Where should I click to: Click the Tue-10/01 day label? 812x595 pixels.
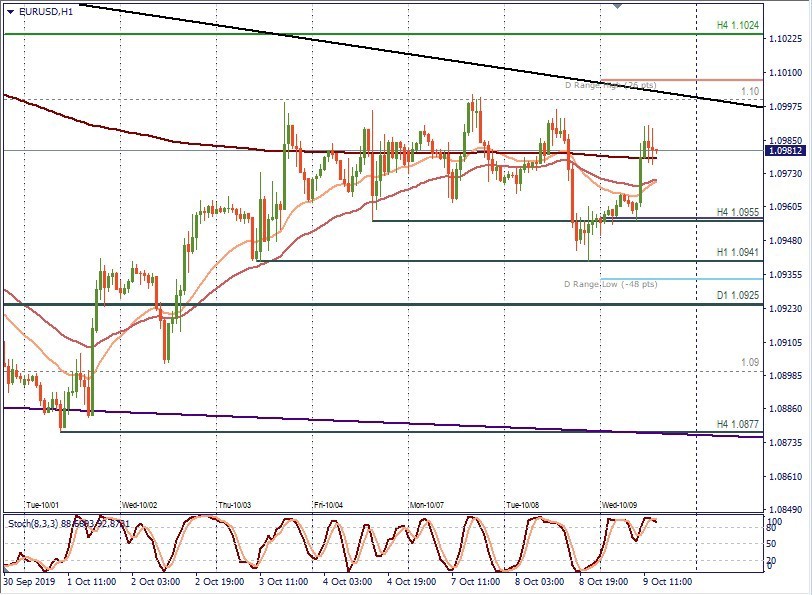click(42, 504)
